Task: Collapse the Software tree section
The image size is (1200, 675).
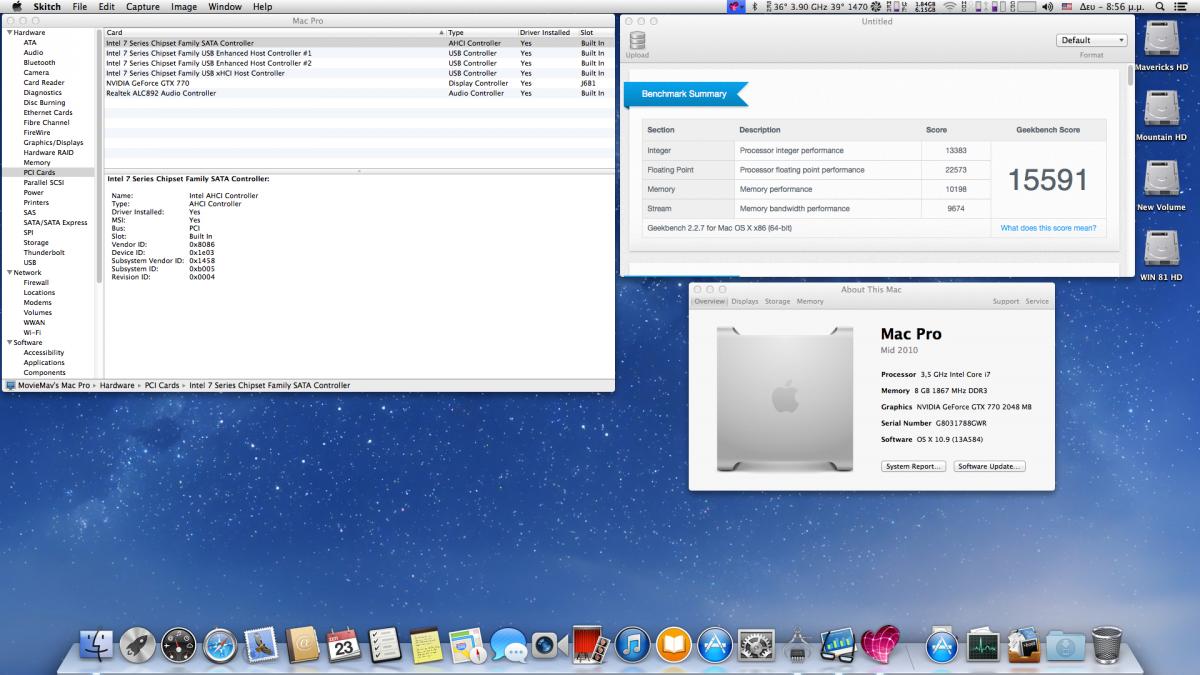Action: tap(9, 343)
